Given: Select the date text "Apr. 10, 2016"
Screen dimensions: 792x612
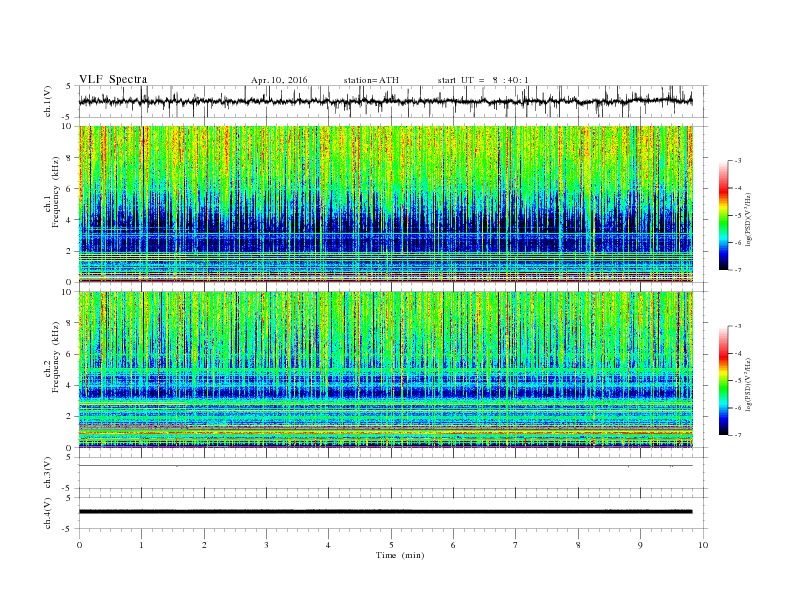Looking at the screenshot, I should click(x=279, y=80).
